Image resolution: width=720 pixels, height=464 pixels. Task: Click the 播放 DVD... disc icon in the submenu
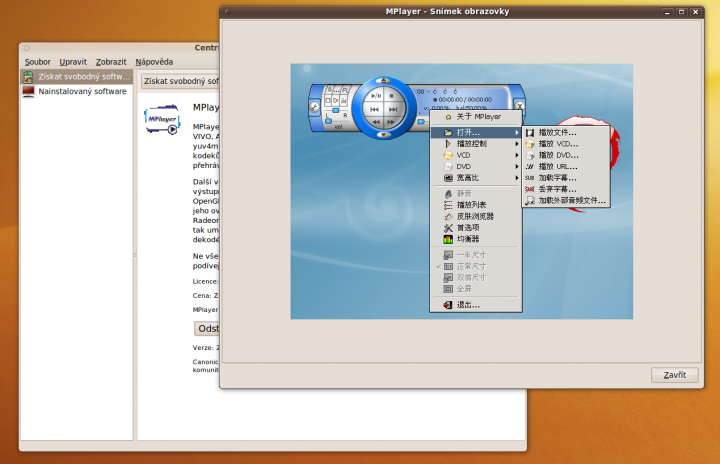click(530, 155)
